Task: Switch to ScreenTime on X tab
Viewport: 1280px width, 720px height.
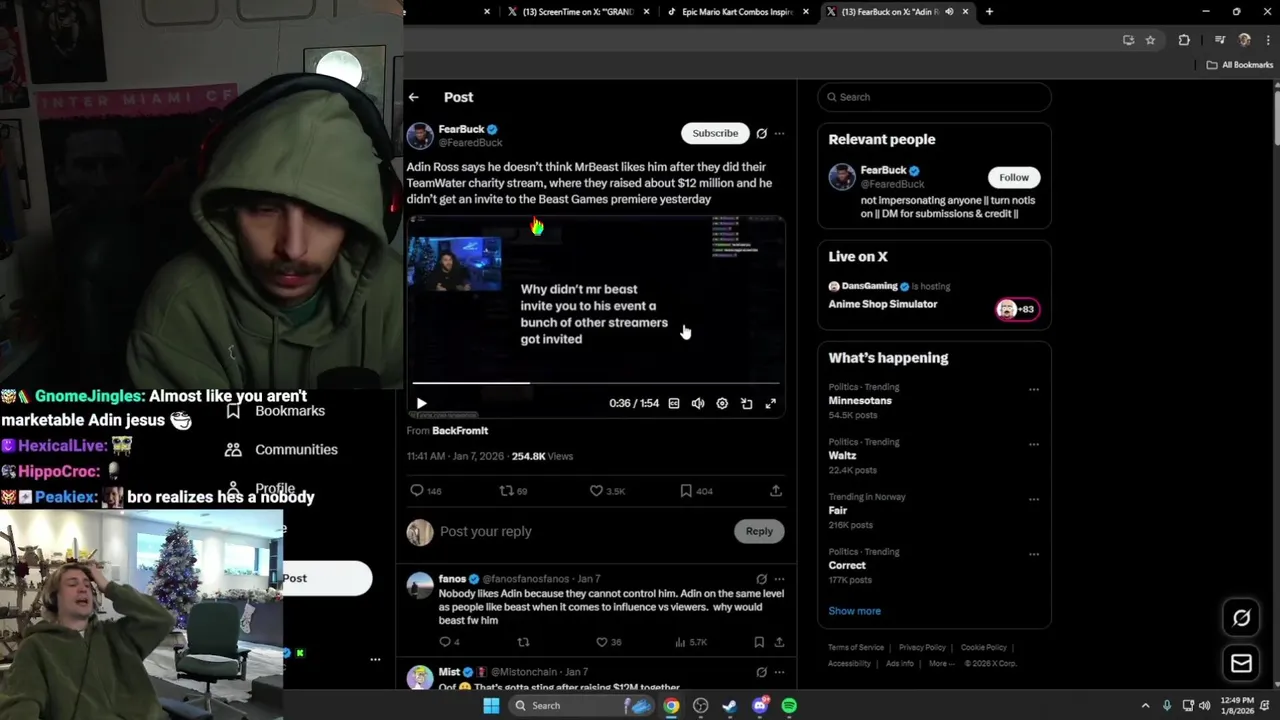Action: click(577, 12)
